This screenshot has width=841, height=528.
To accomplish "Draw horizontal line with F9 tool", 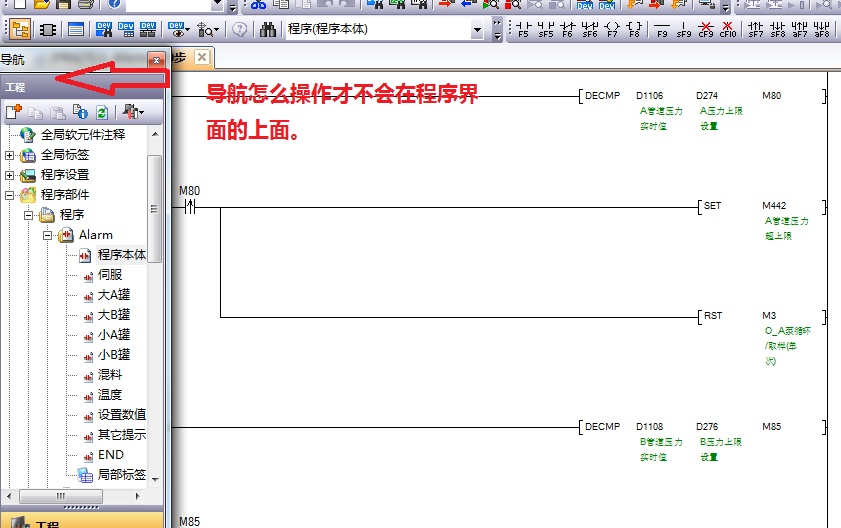I will [662, 29].
